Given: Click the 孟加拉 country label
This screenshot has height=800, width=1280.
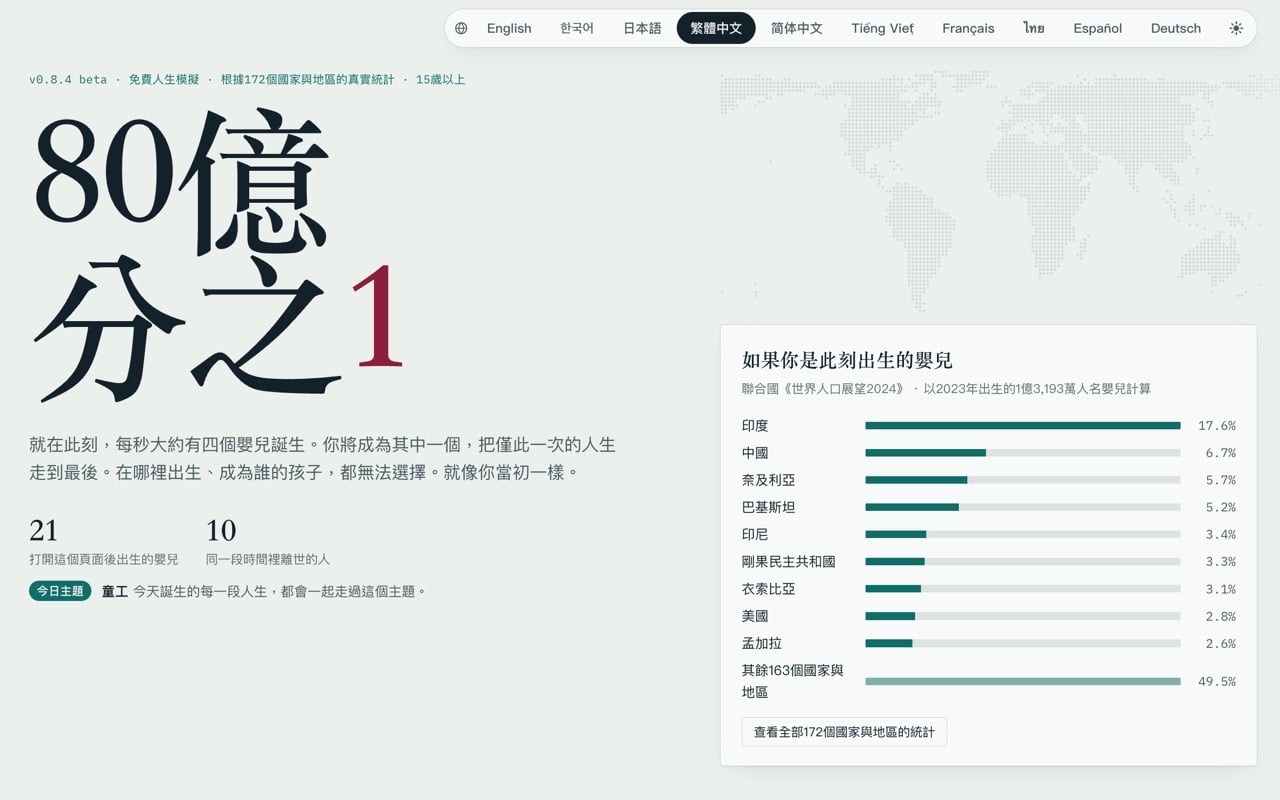Looking at the screenshot, I should pyautogui.click(x=762, y=643).
